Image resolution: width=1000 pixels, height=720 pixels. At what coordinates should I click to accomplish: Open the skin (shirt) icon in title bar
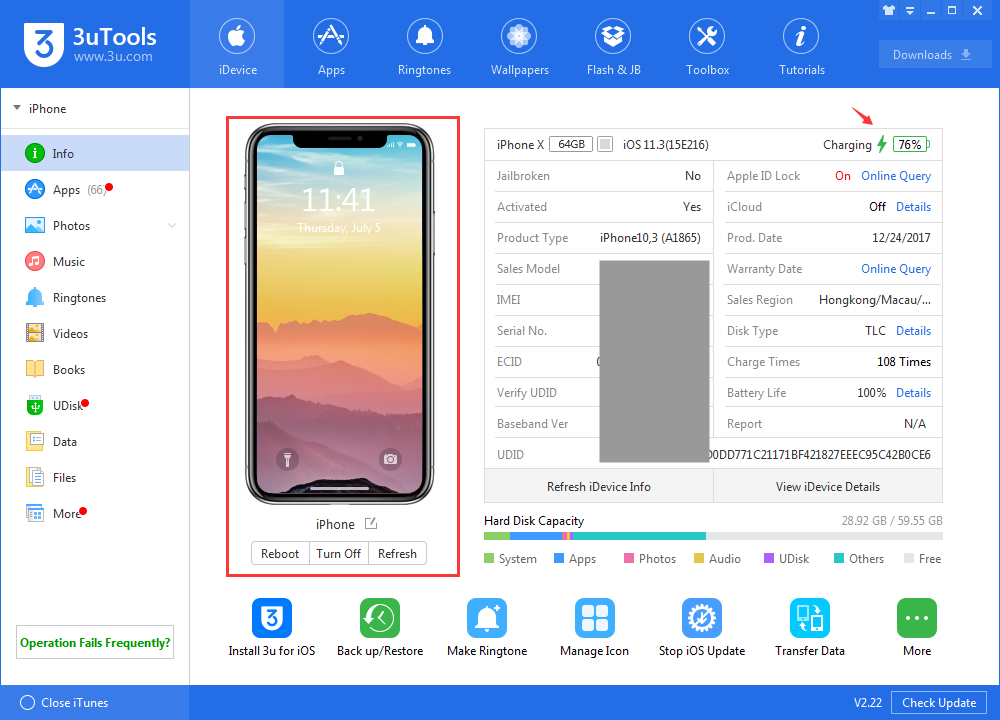pos(889,10)
